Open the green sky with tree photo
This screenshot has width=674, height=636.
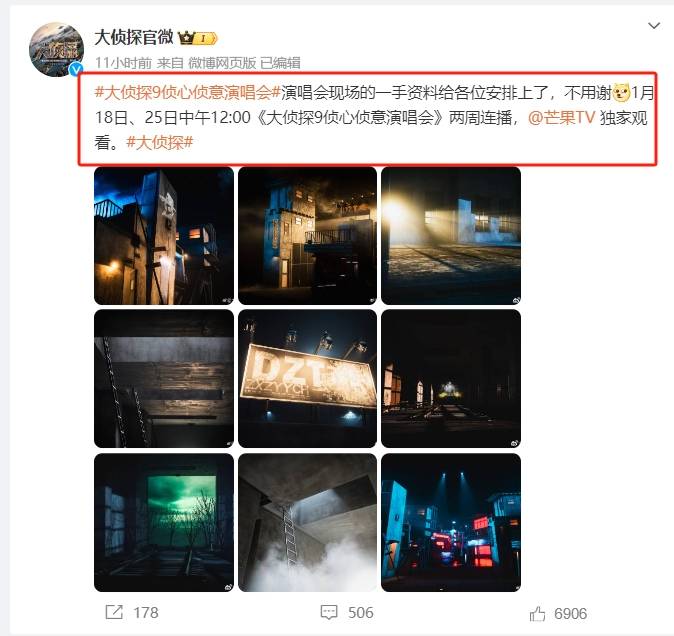point(164,523)
